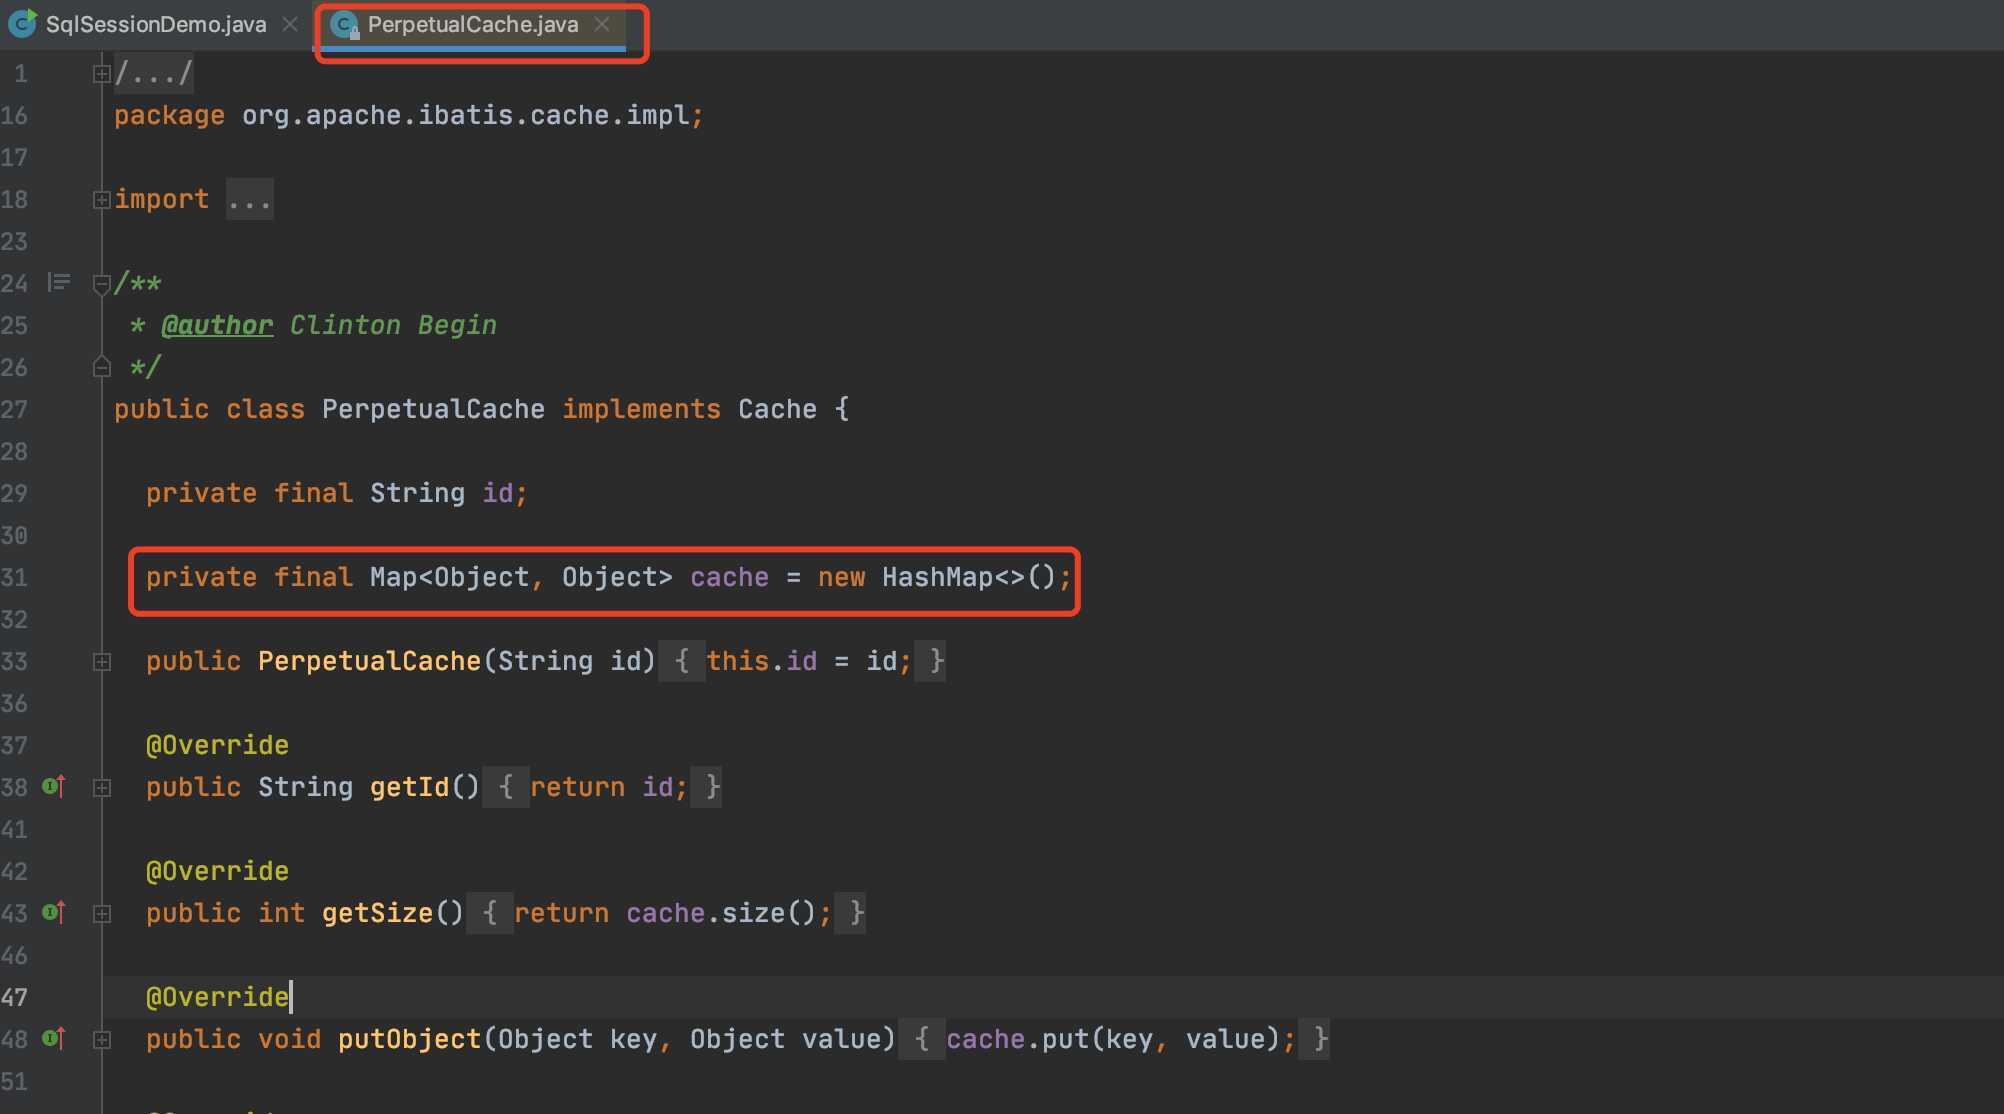The image size is (2004, 1114).
Task: Switch to the SqlSessionDemo.java tab
Action: click(x=156, y=24)
